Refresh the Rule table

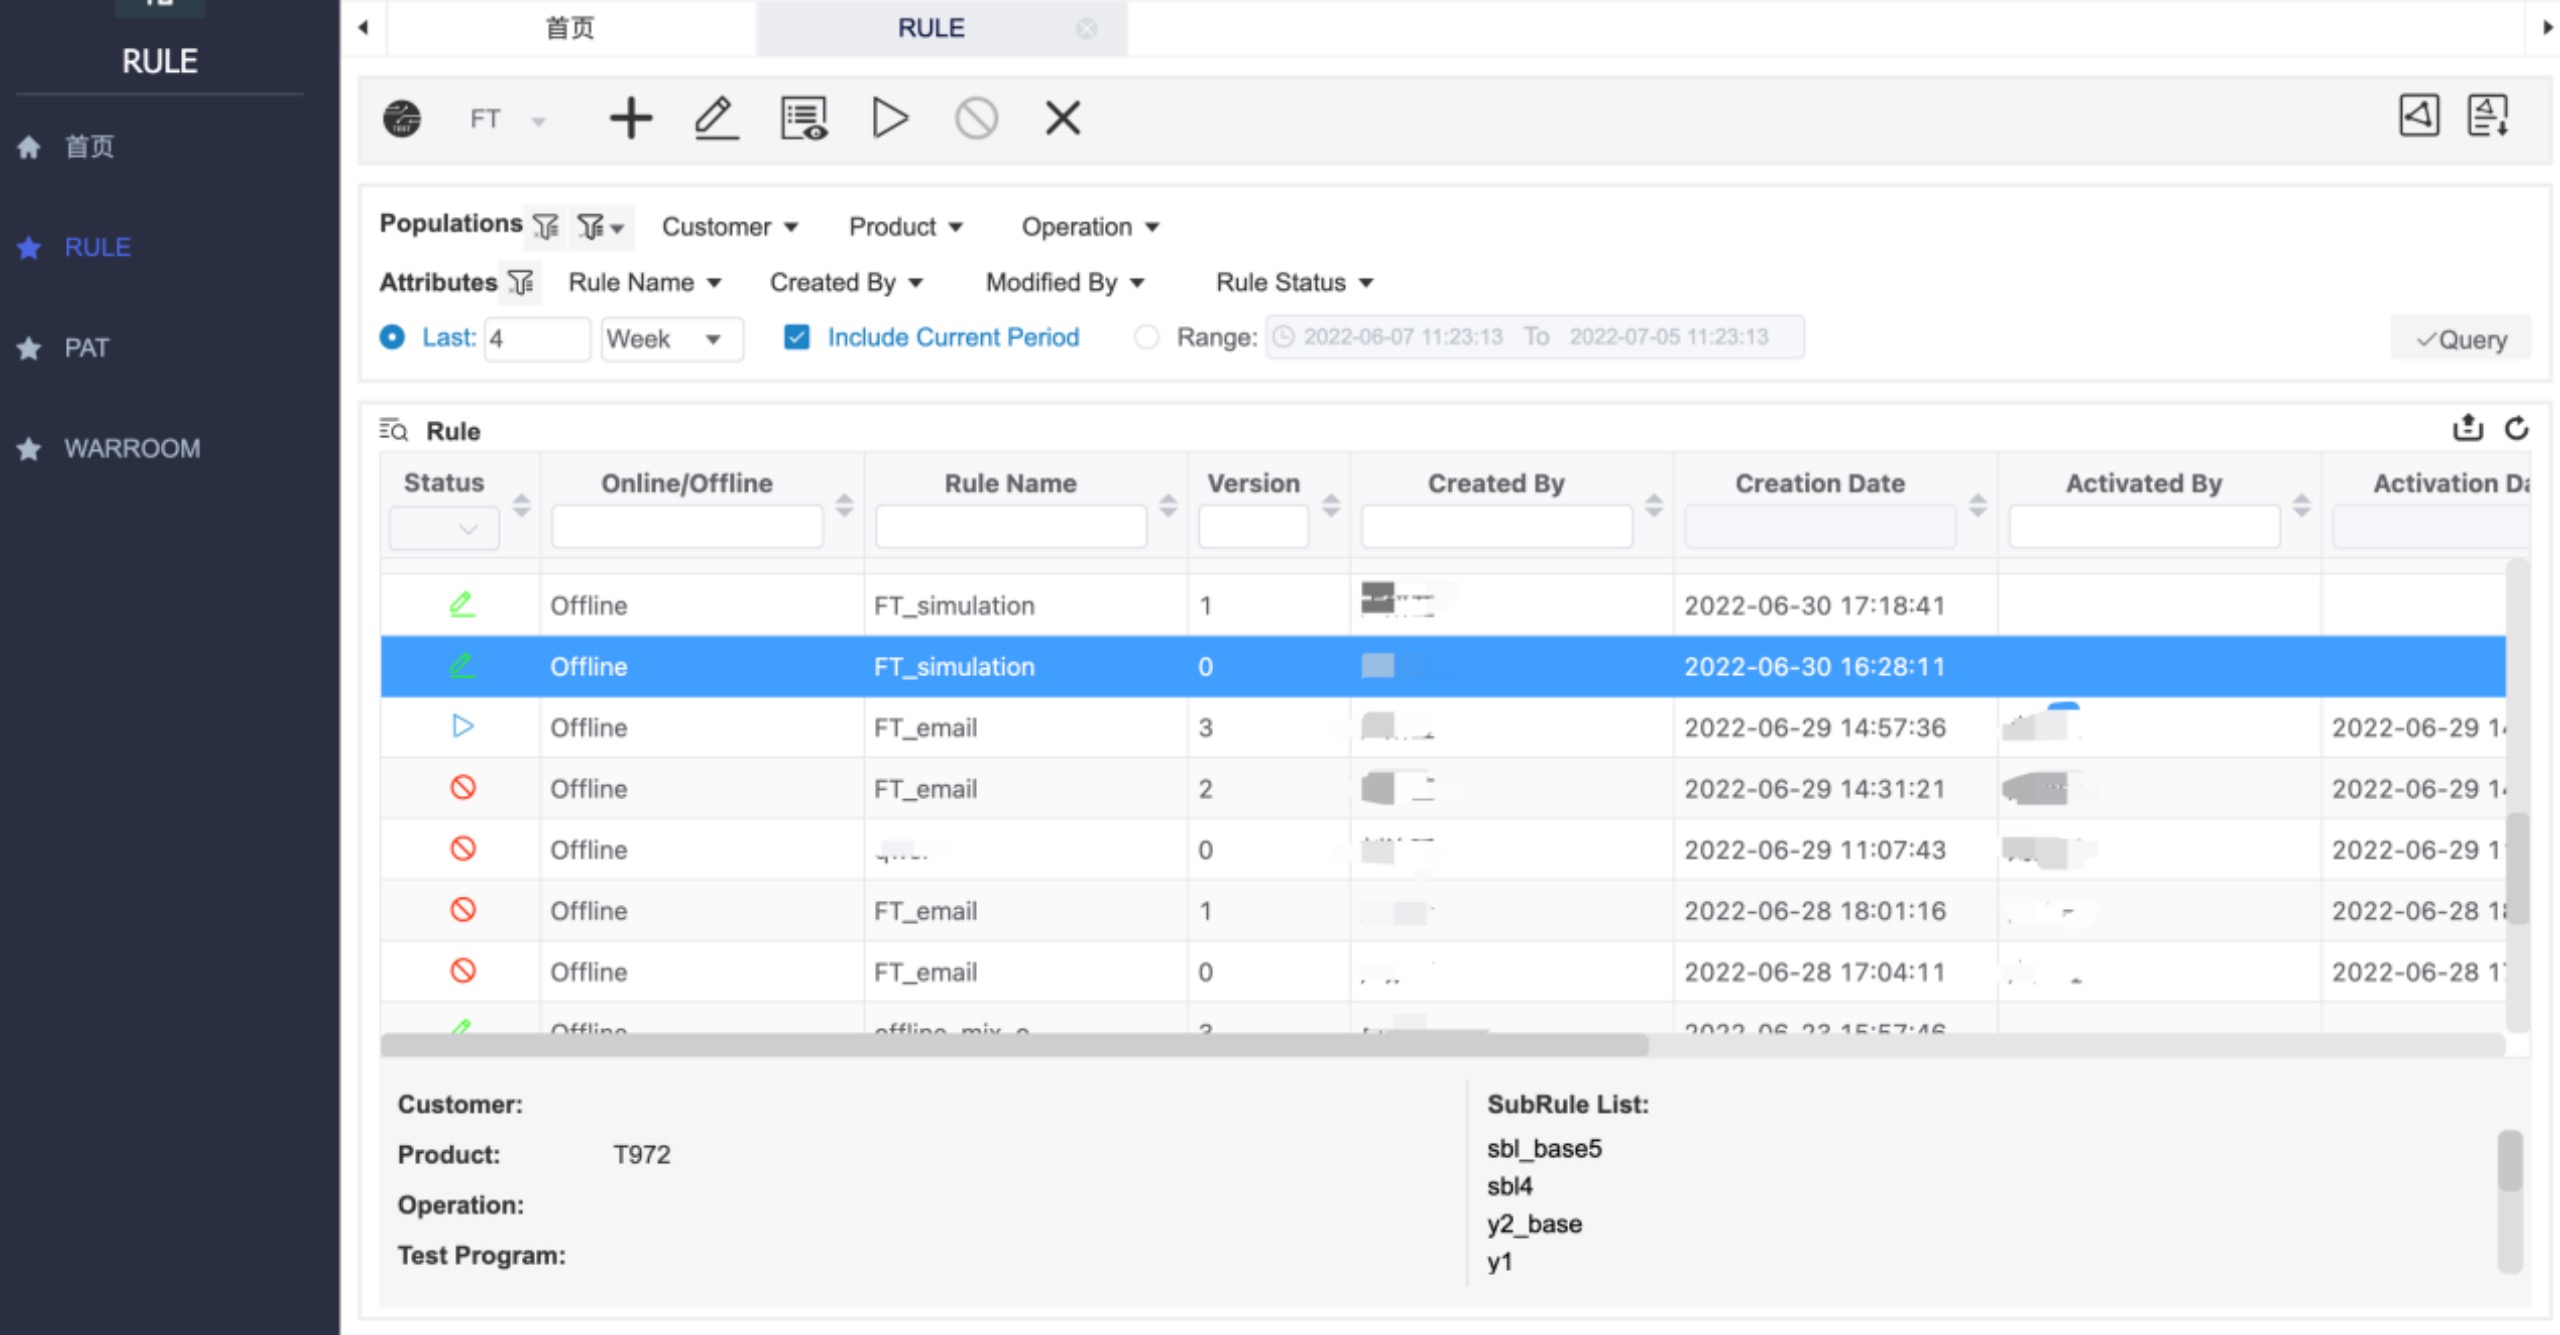pyautogui.click(x=2517, y=428)
